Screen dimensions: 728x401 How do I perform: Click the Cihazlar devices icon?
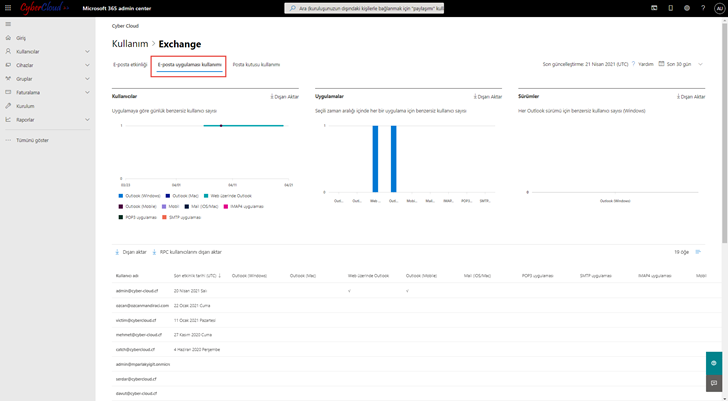coord(8,65)
